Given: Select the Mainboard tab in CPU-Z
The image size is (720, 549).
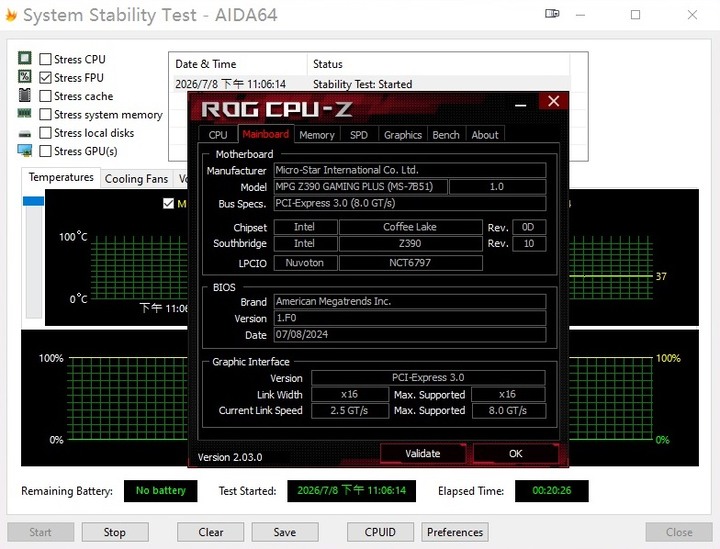Looking at the screenshot, I should 266,134.
